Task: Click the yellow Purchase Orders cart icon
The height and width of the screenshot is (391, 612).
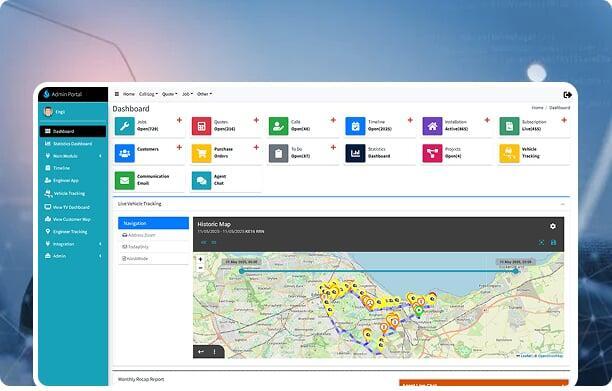Action: pos(201,153)
